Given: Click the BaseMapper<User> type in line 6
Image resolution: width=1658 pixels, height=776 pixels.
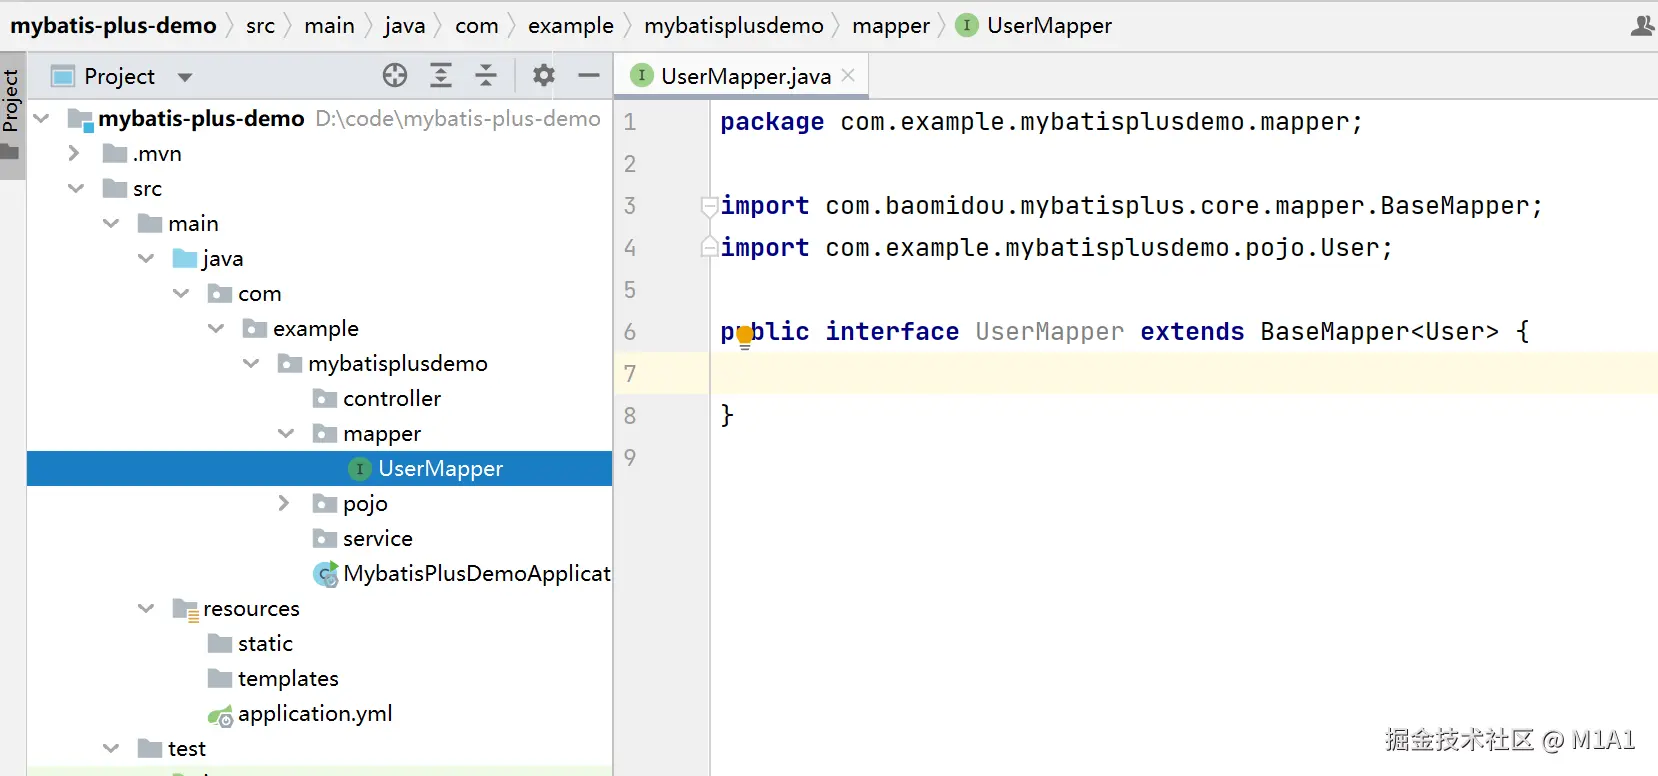Looking at the screenshot, I should [1379, 332].
